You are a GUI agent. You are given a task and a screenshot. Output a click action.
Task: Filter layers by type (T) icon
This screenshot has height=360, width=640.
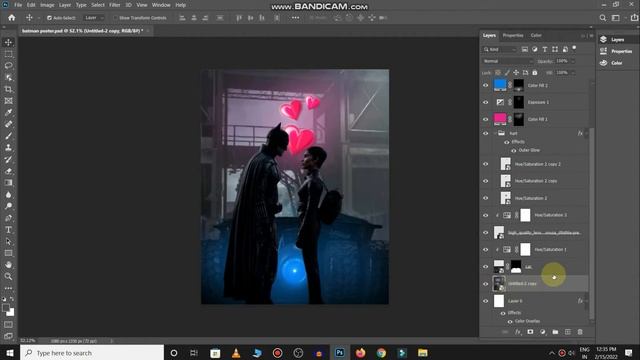click(544, 49)
